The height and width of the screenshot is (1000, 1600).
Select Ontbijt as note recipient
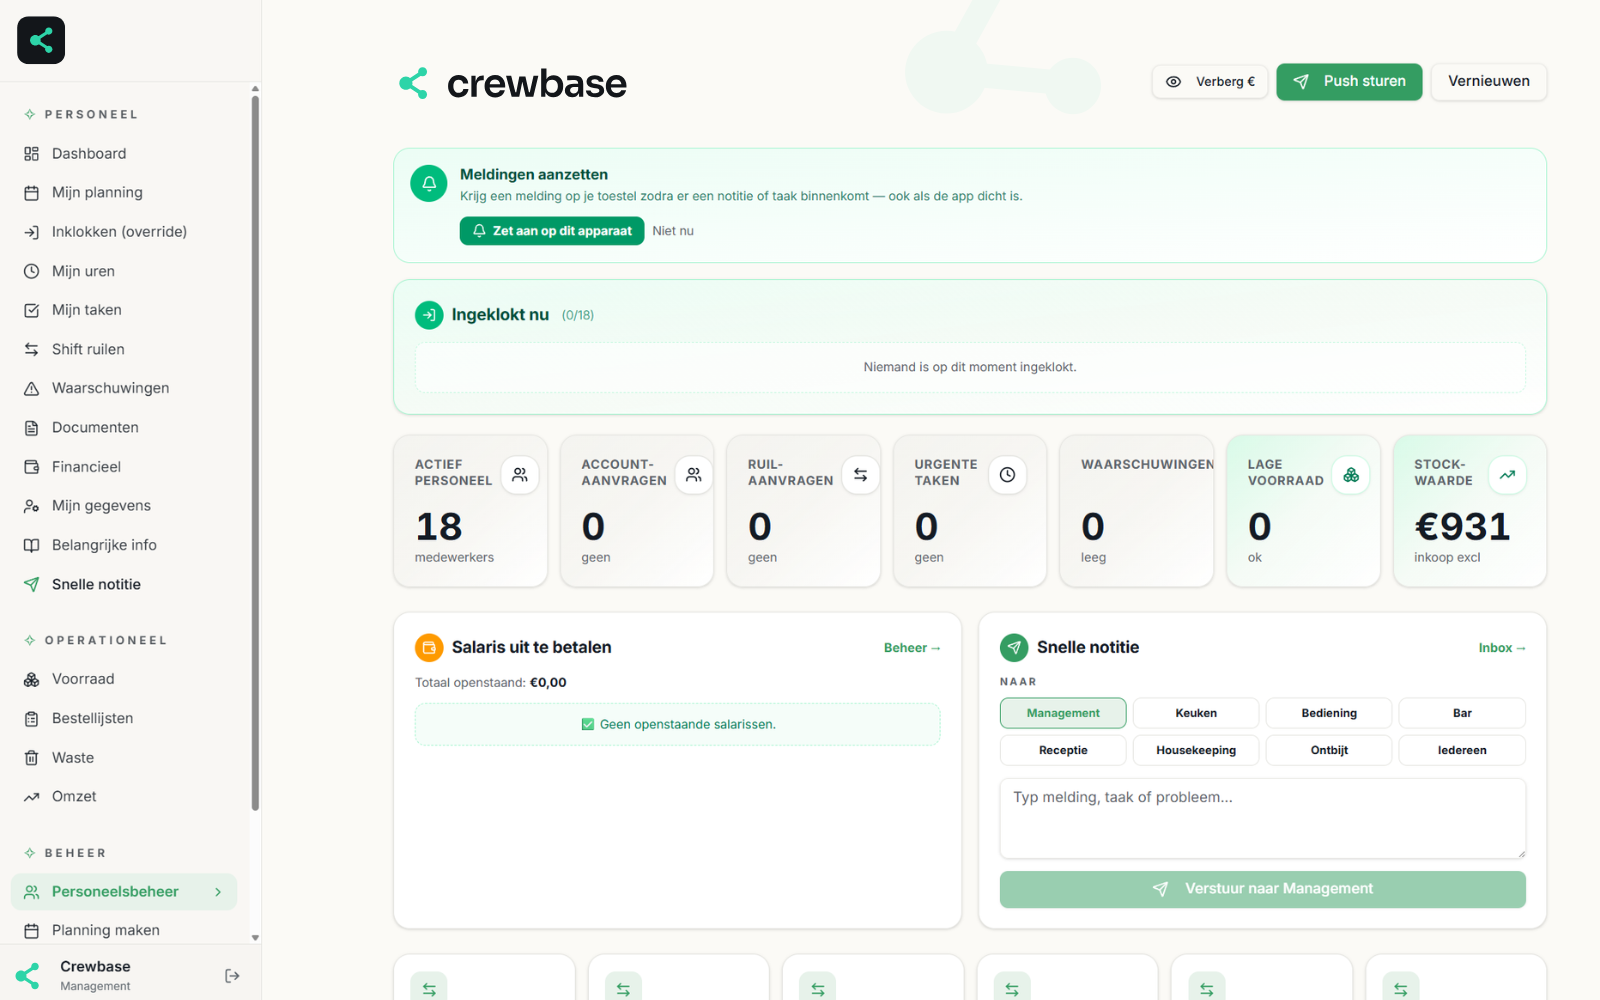[1329, 750]
